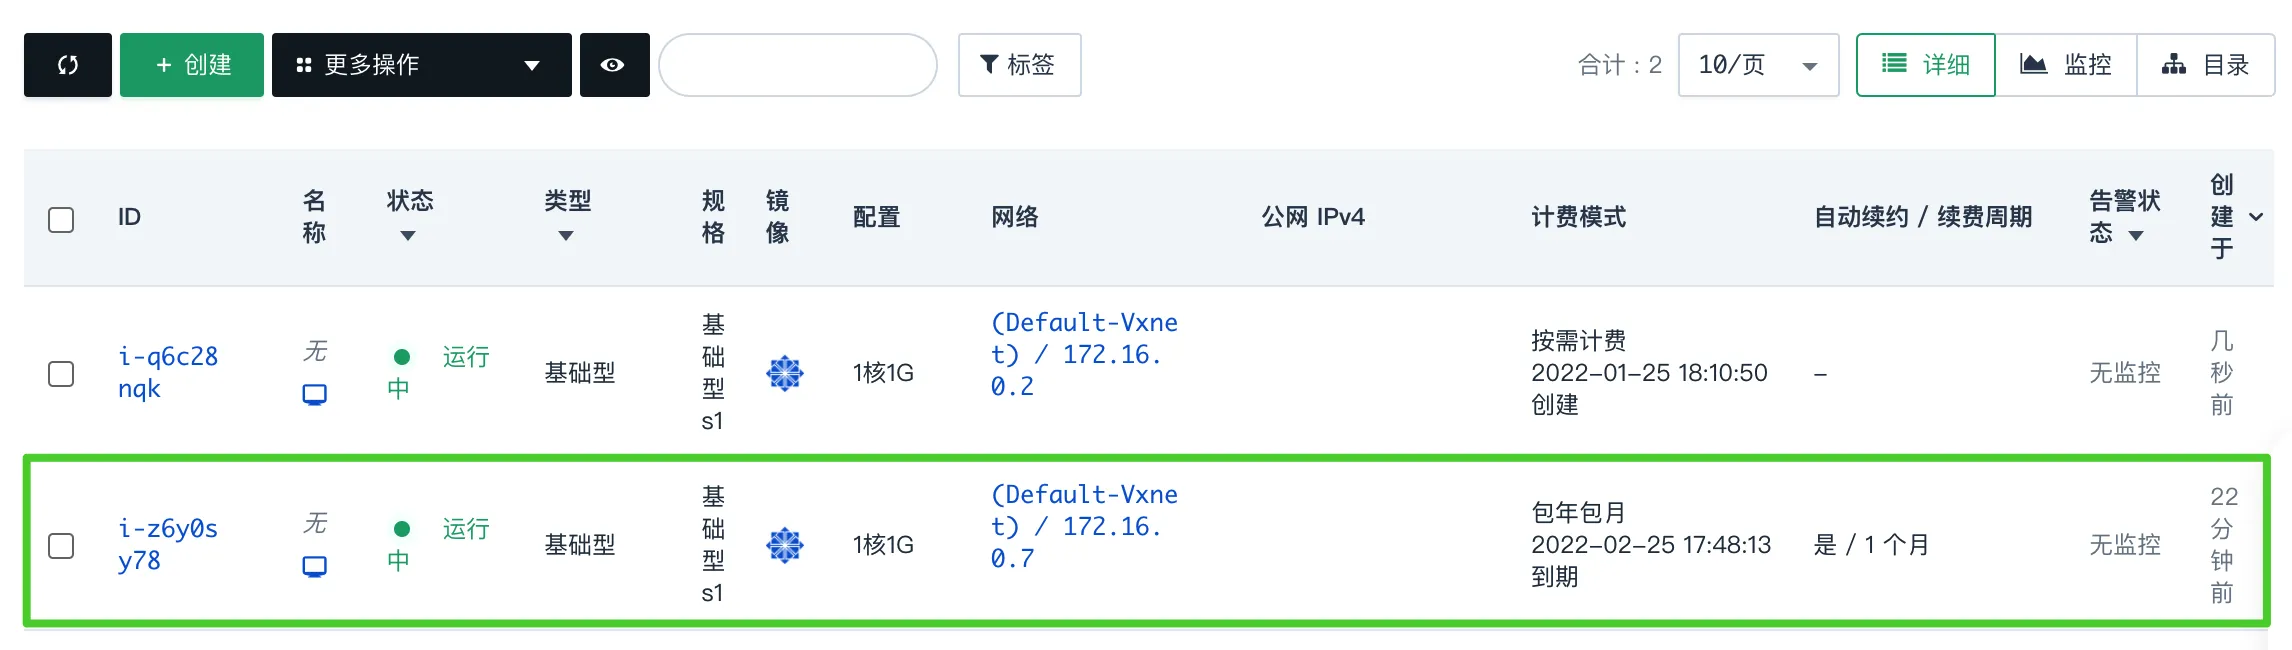Click the green 创建 button
Viewport: 2292px width, 650px height.
point(192,65)
